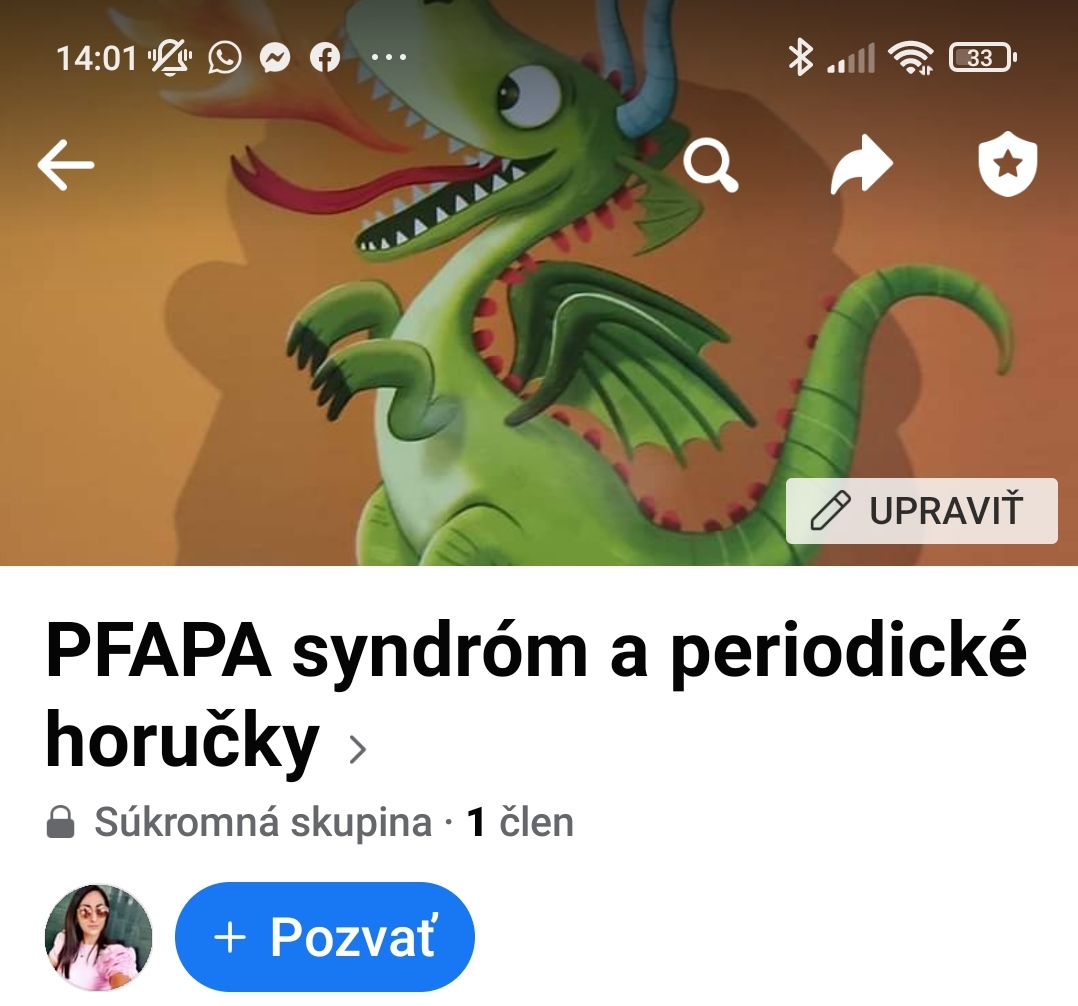Image resolution: width=1078 pixels, height=1006 pixels.
Task: Tap the 1 člen members link
Action: click(x=520, y=822)
